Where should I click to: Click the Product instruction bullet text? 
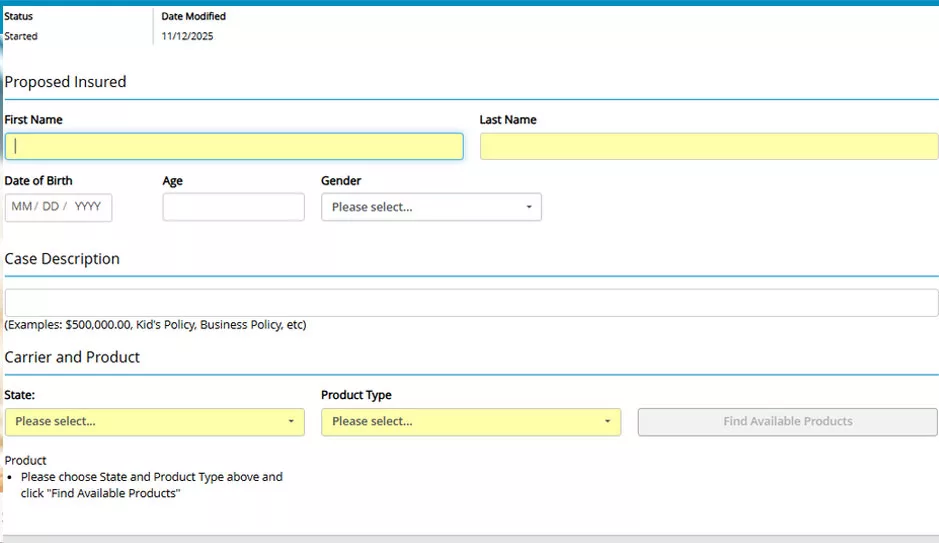click(x=150, y=485)
